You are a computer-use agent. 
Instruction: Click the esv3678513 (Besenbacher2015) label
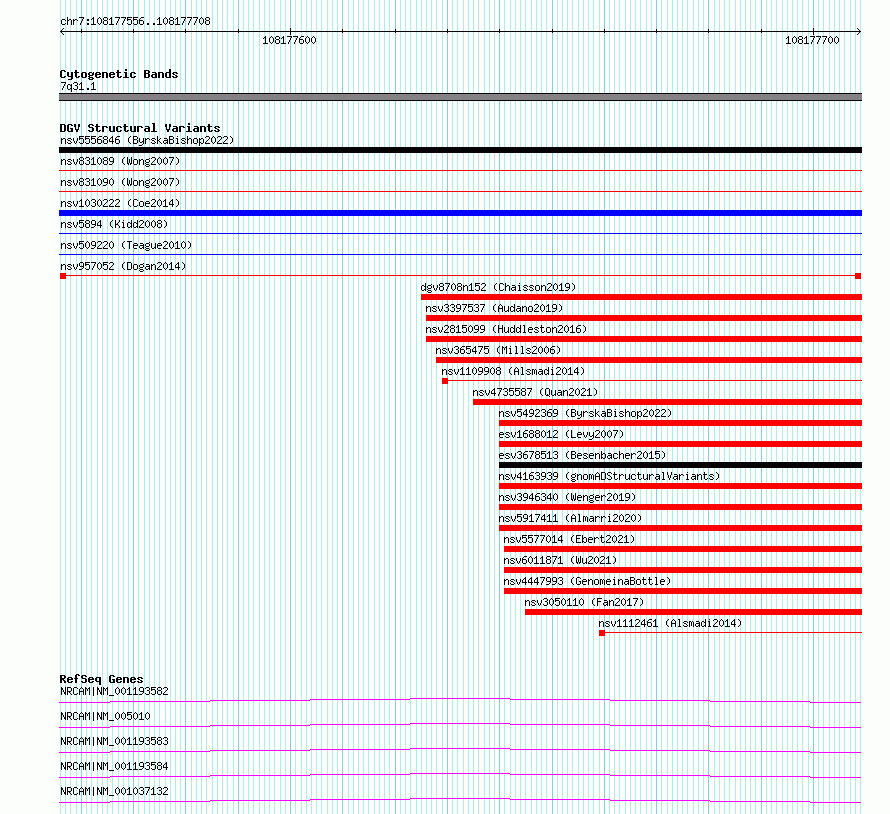point(582,455)
